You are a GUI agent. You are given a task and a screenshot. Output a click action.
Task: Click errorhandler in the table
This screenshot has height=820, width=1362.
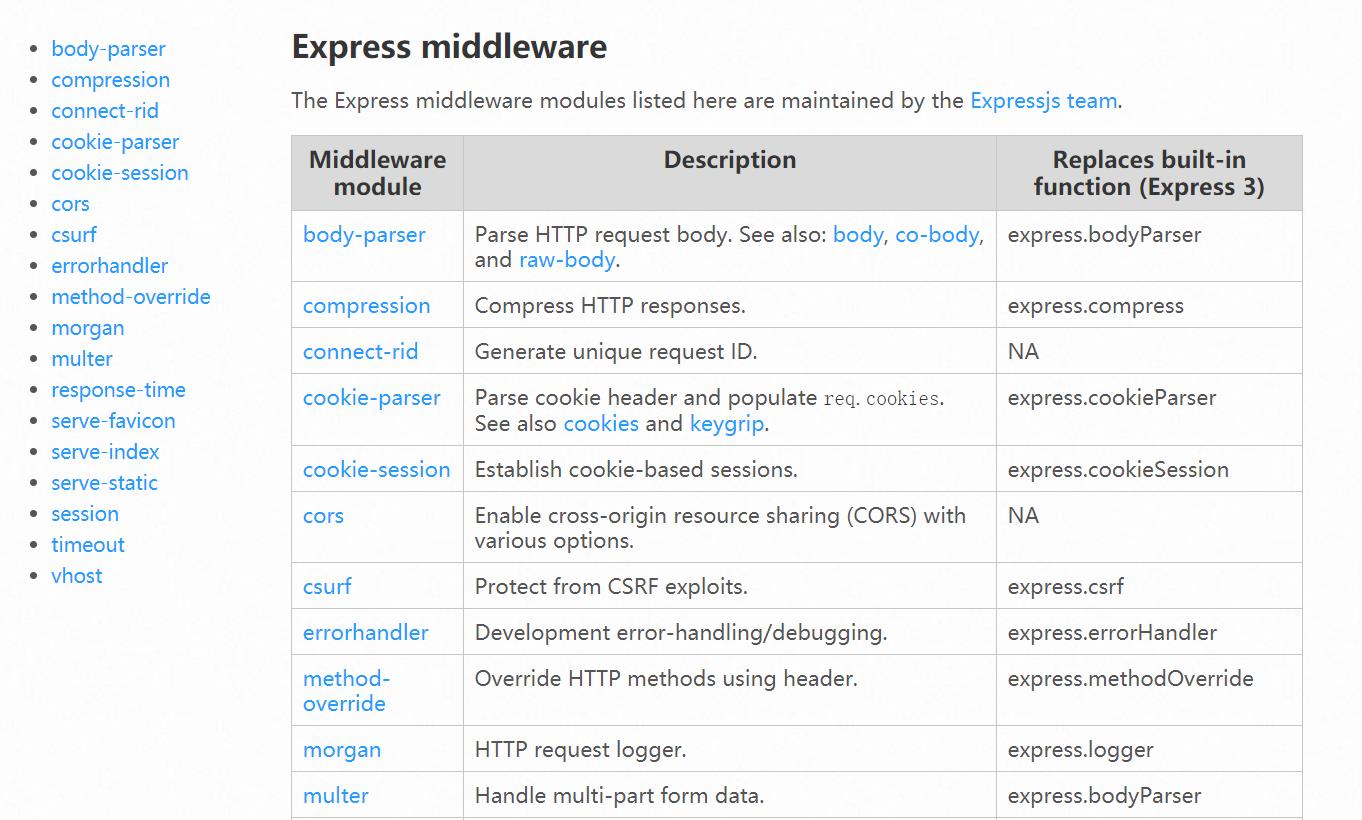pyautogui.click(x=366, y=633)
